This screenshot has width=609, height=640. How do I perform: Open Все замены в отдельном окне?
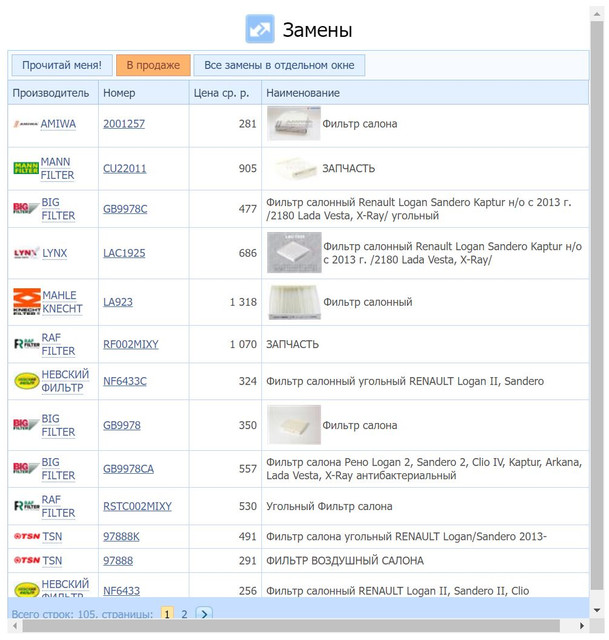(x=279, y=65)
